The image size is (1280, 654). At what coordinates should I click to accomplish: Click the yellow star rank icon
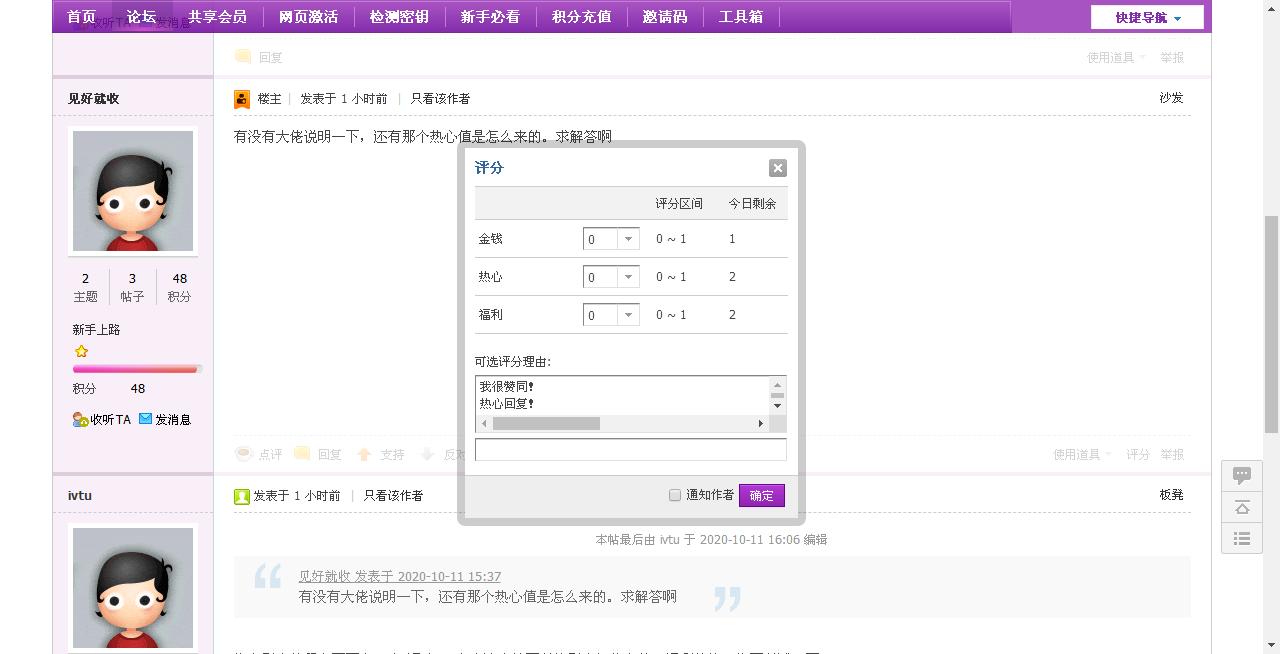[81, 352]
